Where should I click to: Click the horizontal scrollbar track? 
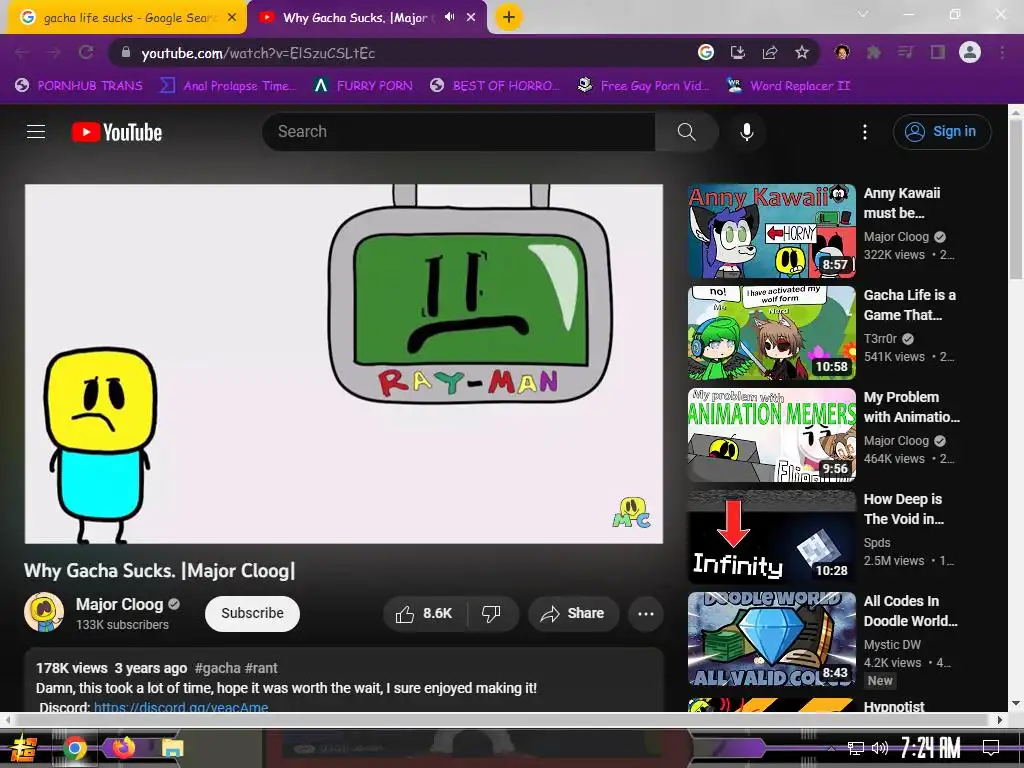[503, 720]
